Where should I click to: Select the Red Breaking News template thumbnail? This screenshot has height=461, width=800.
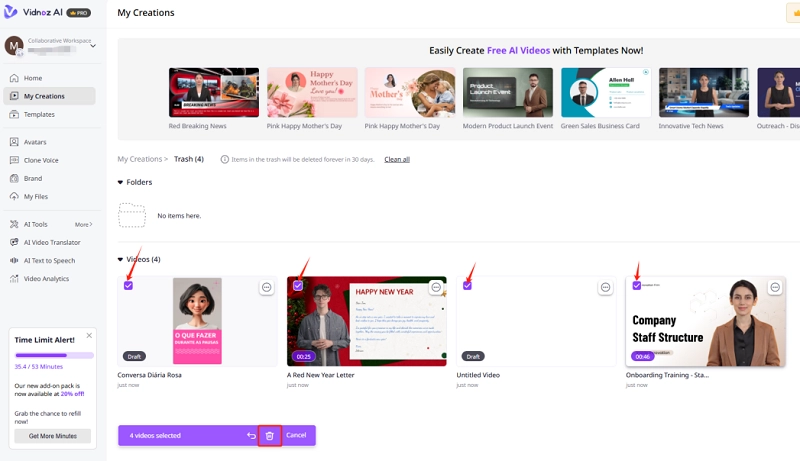click(214, 93)
